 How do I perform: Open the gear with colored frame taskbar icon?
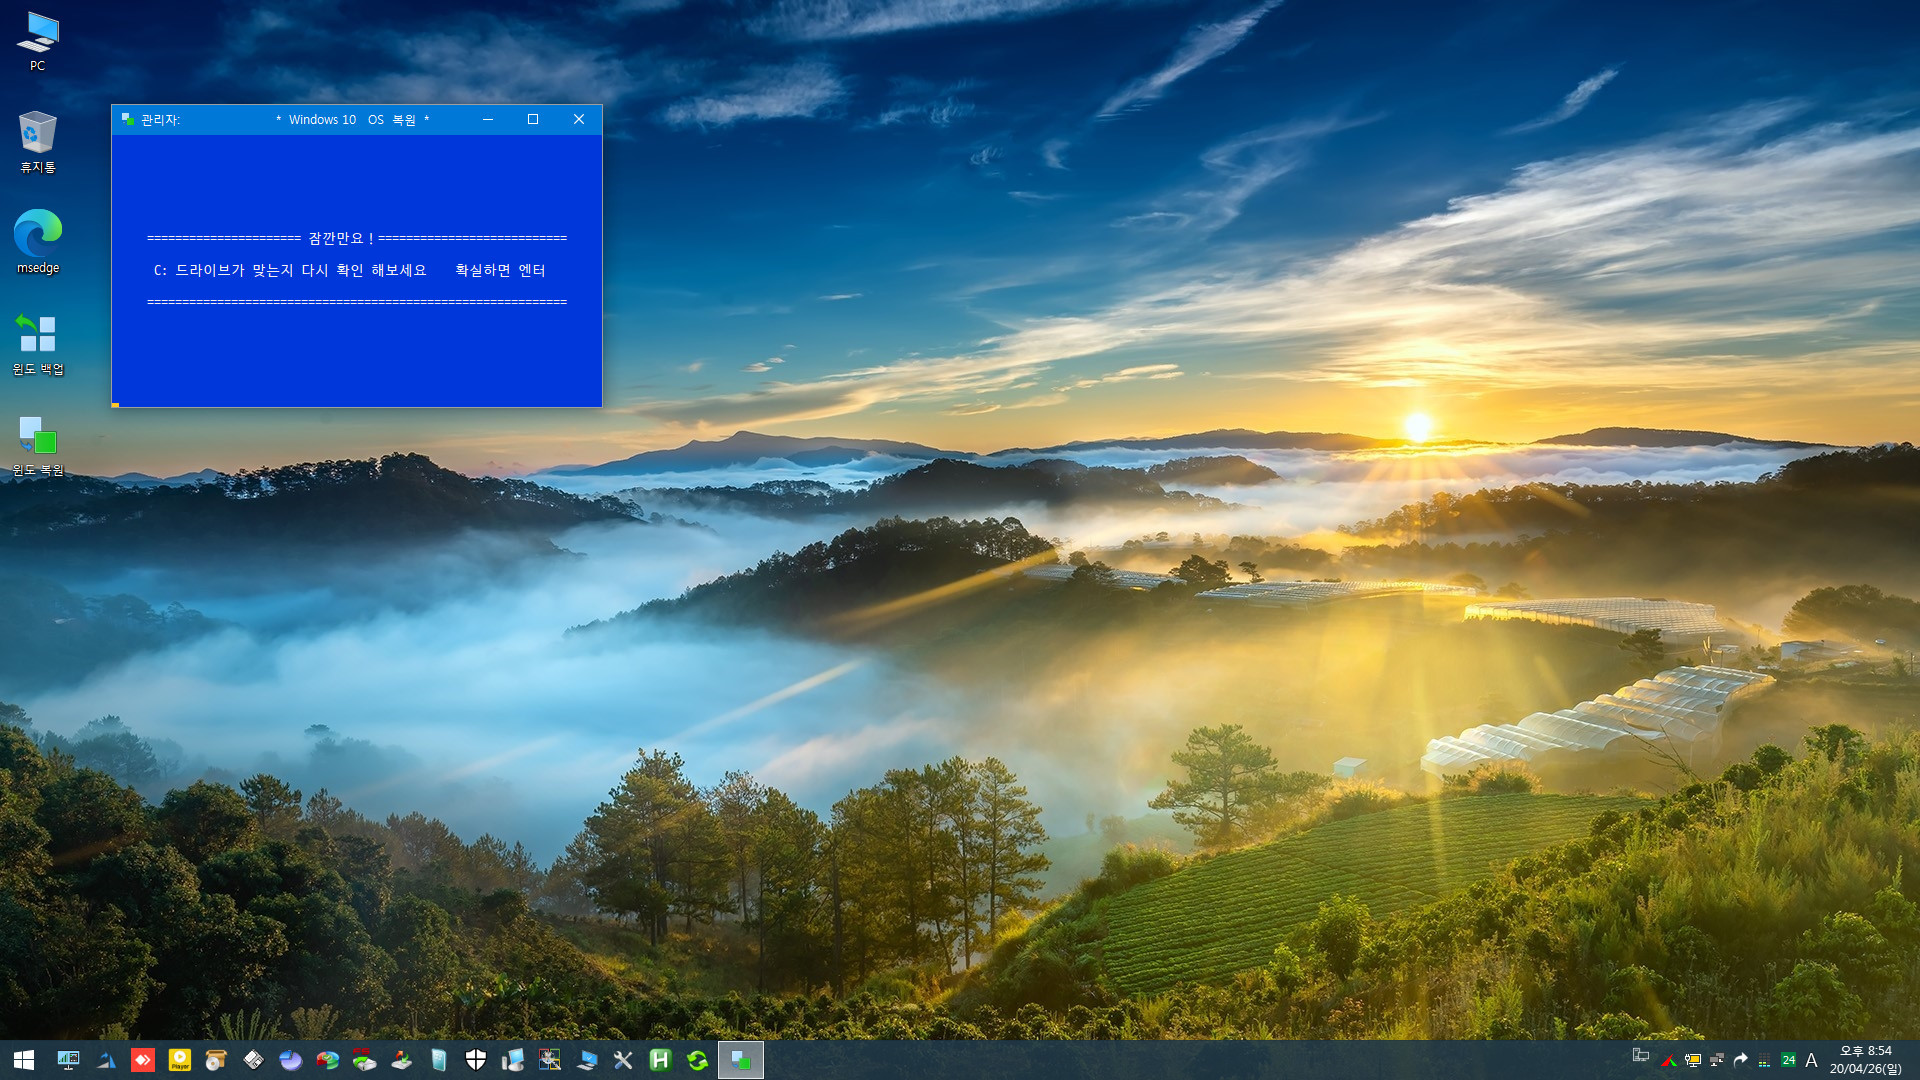(550, 1060)
